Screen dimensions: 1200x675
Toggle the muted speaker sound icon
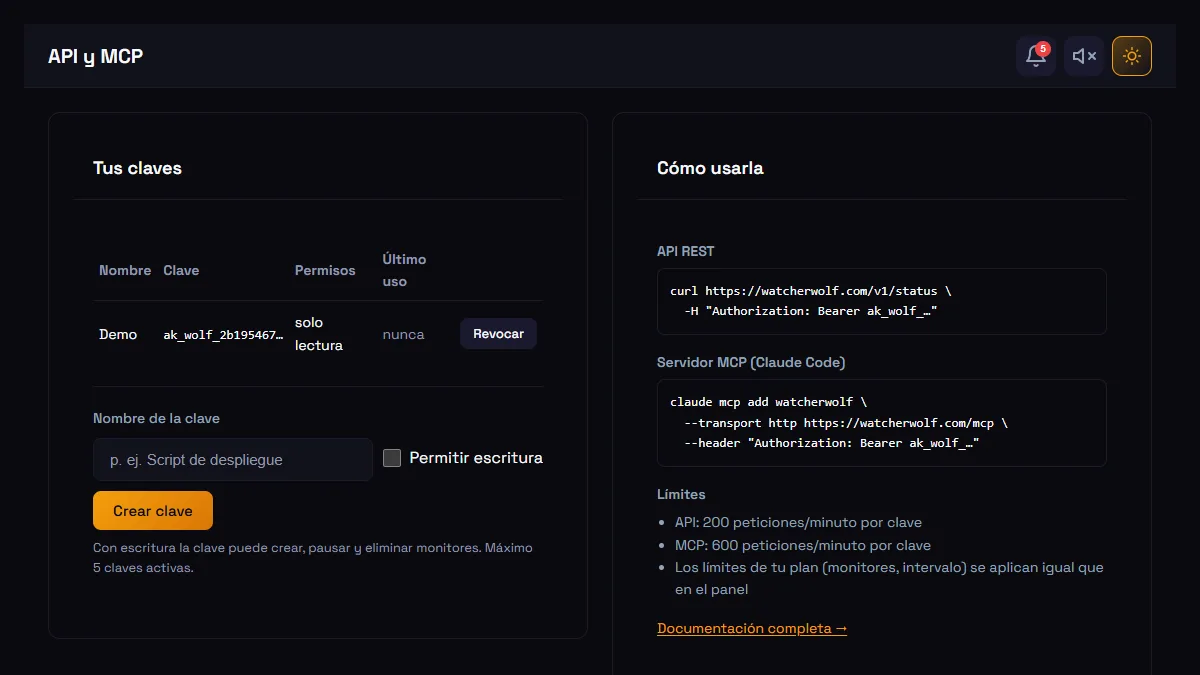click(x=1084, y=56)
